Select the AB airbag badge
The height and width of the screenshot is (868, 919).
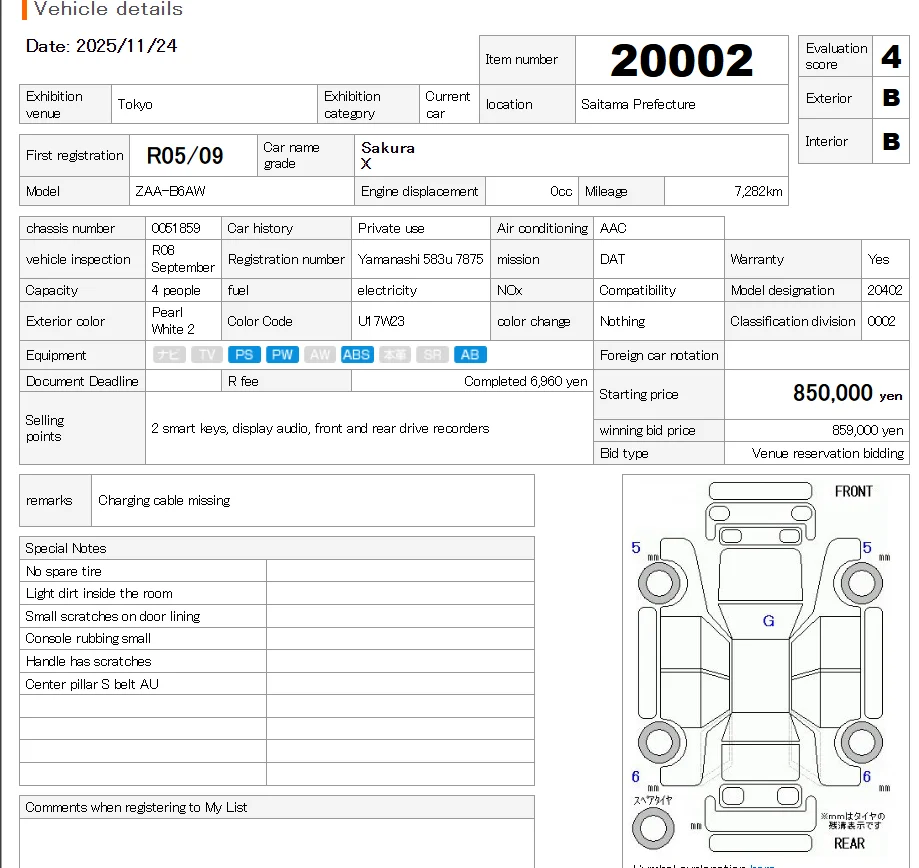pyautogui.click(x=469, y=354)
